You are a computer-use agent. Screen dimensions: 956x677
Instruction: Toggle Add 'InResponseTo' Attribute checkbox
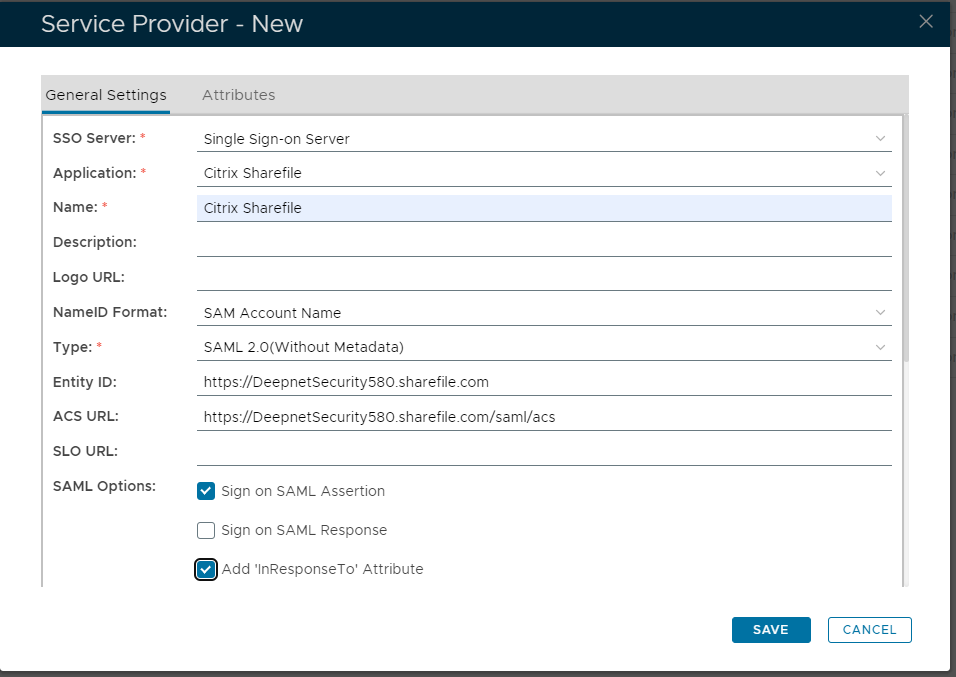click(206, 569)
